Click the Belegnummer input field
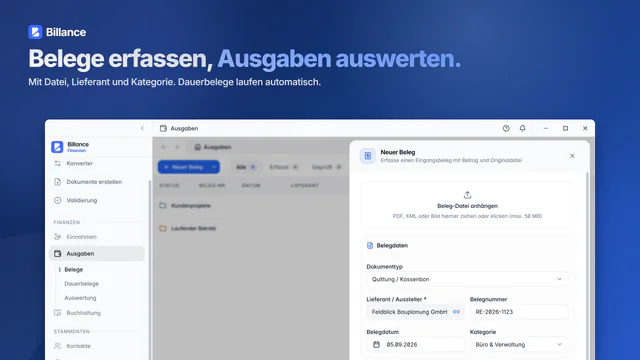This screenshot has height=360, width=640. (519, 312)
